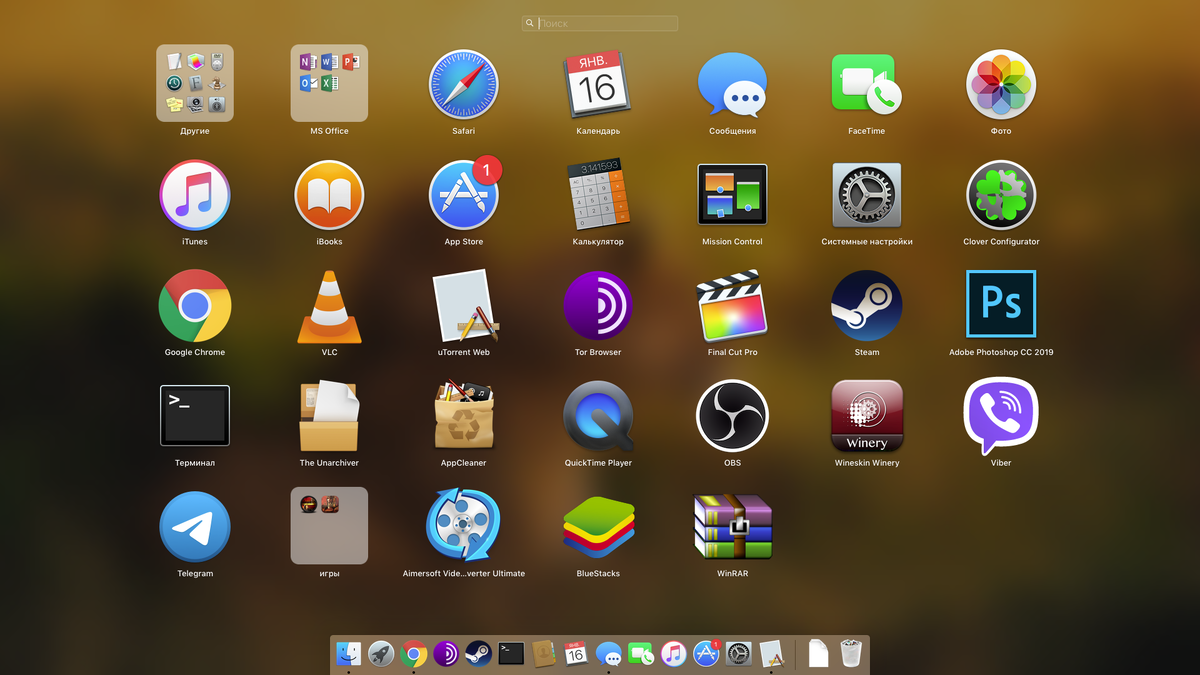Open the Другие folder in Launchpad
The height and width of the screenshot is (675, 1200).
pyautogui.click(x=195, y=83)
